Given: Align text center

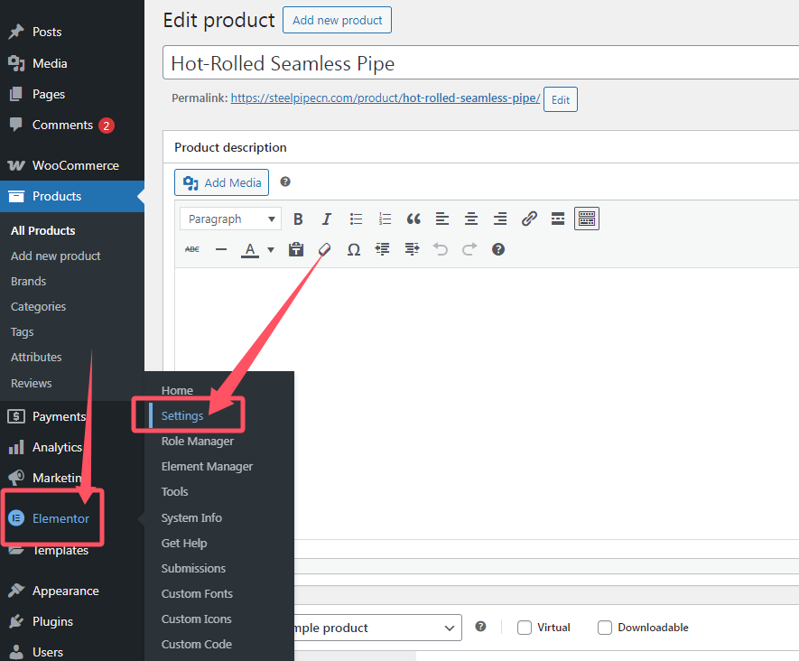Looking at the screenshot, I should point(471,219).
